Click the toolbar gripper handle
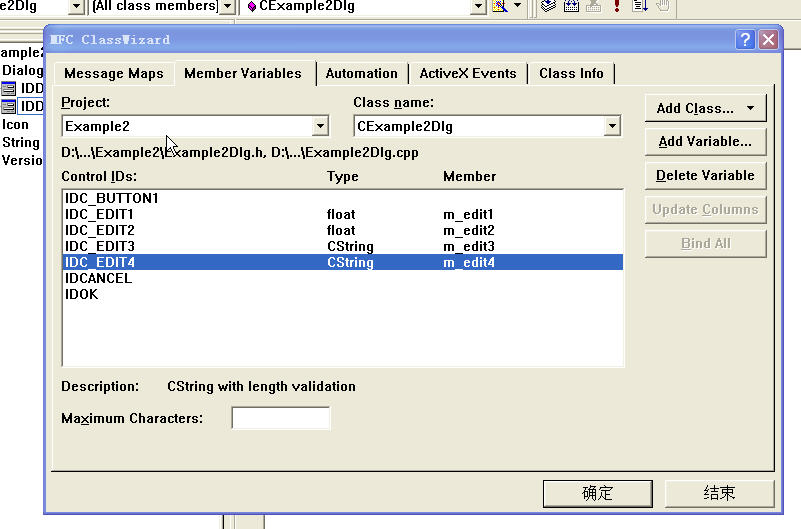The width and height of the screenshot is (801, 529). pyautogui.click(x=533, y=6)
